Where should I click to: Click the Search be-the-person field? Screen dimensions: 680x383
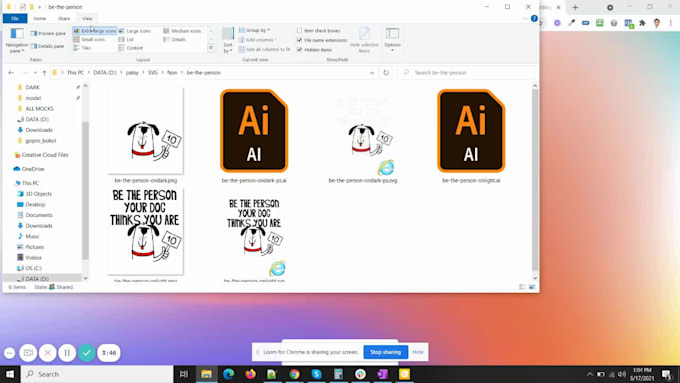[466, 73]
